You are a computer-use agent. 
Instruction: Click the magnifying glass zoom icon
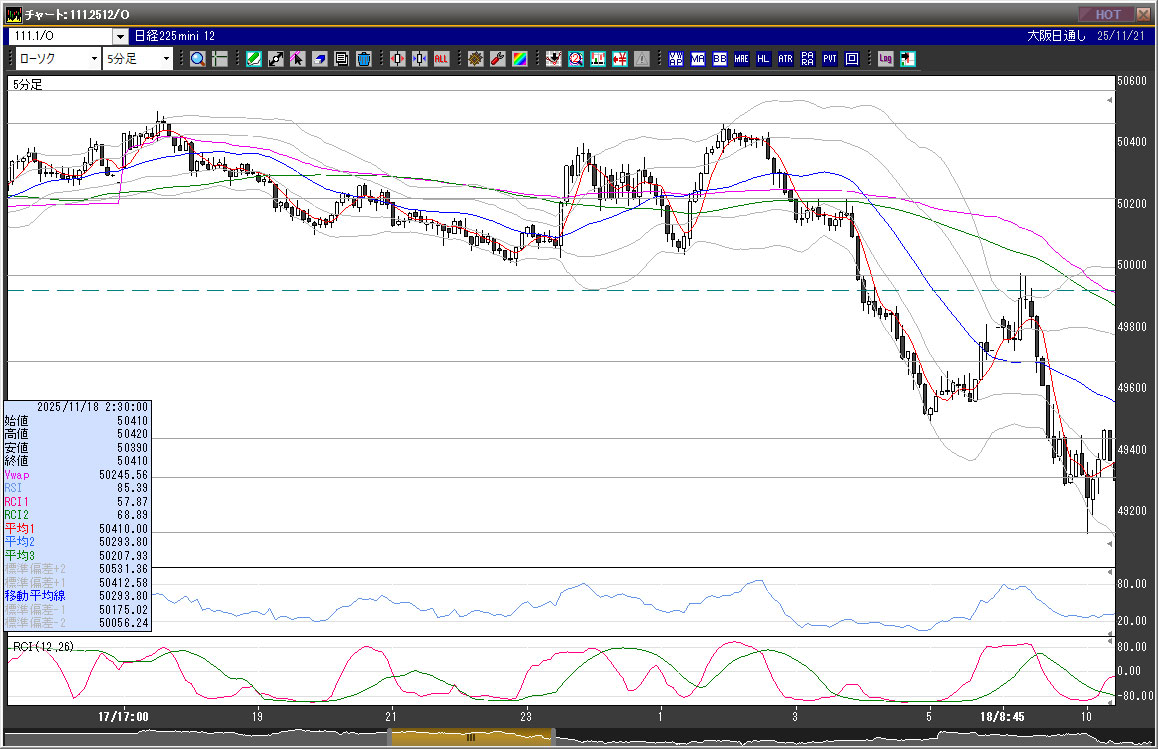(x=198, y=59)
